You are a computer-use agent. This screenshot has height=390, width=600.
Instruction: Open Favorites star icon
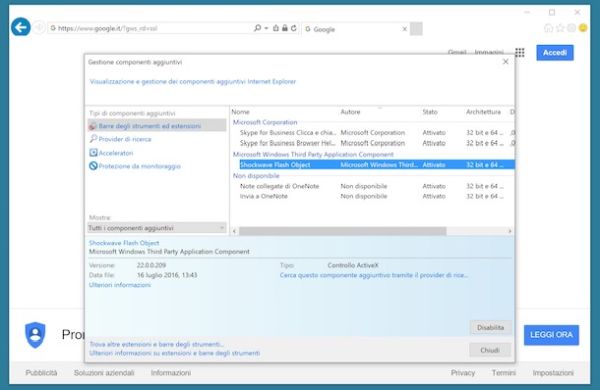coord(560,28)
